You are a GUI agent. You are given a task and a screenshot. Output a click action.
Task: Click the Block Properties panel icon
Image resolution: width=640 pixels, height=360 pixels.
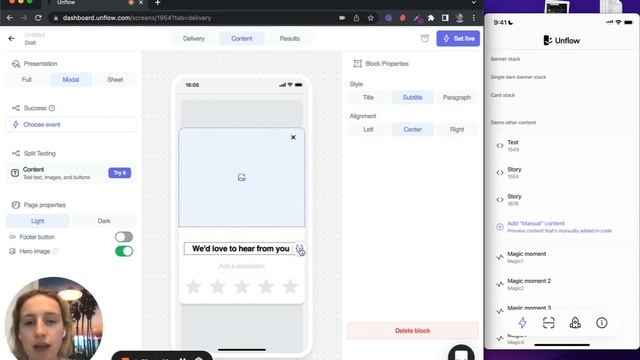358,64
